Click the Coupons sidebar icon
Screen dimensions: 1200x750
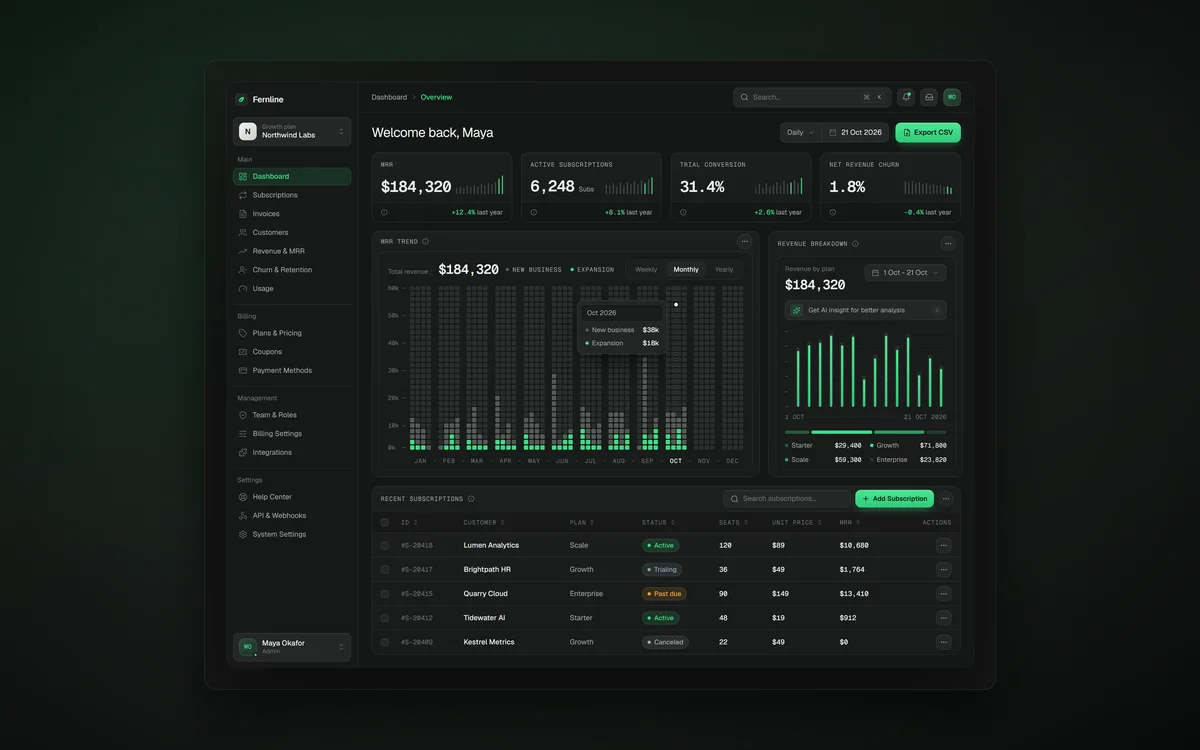[243, 352]
